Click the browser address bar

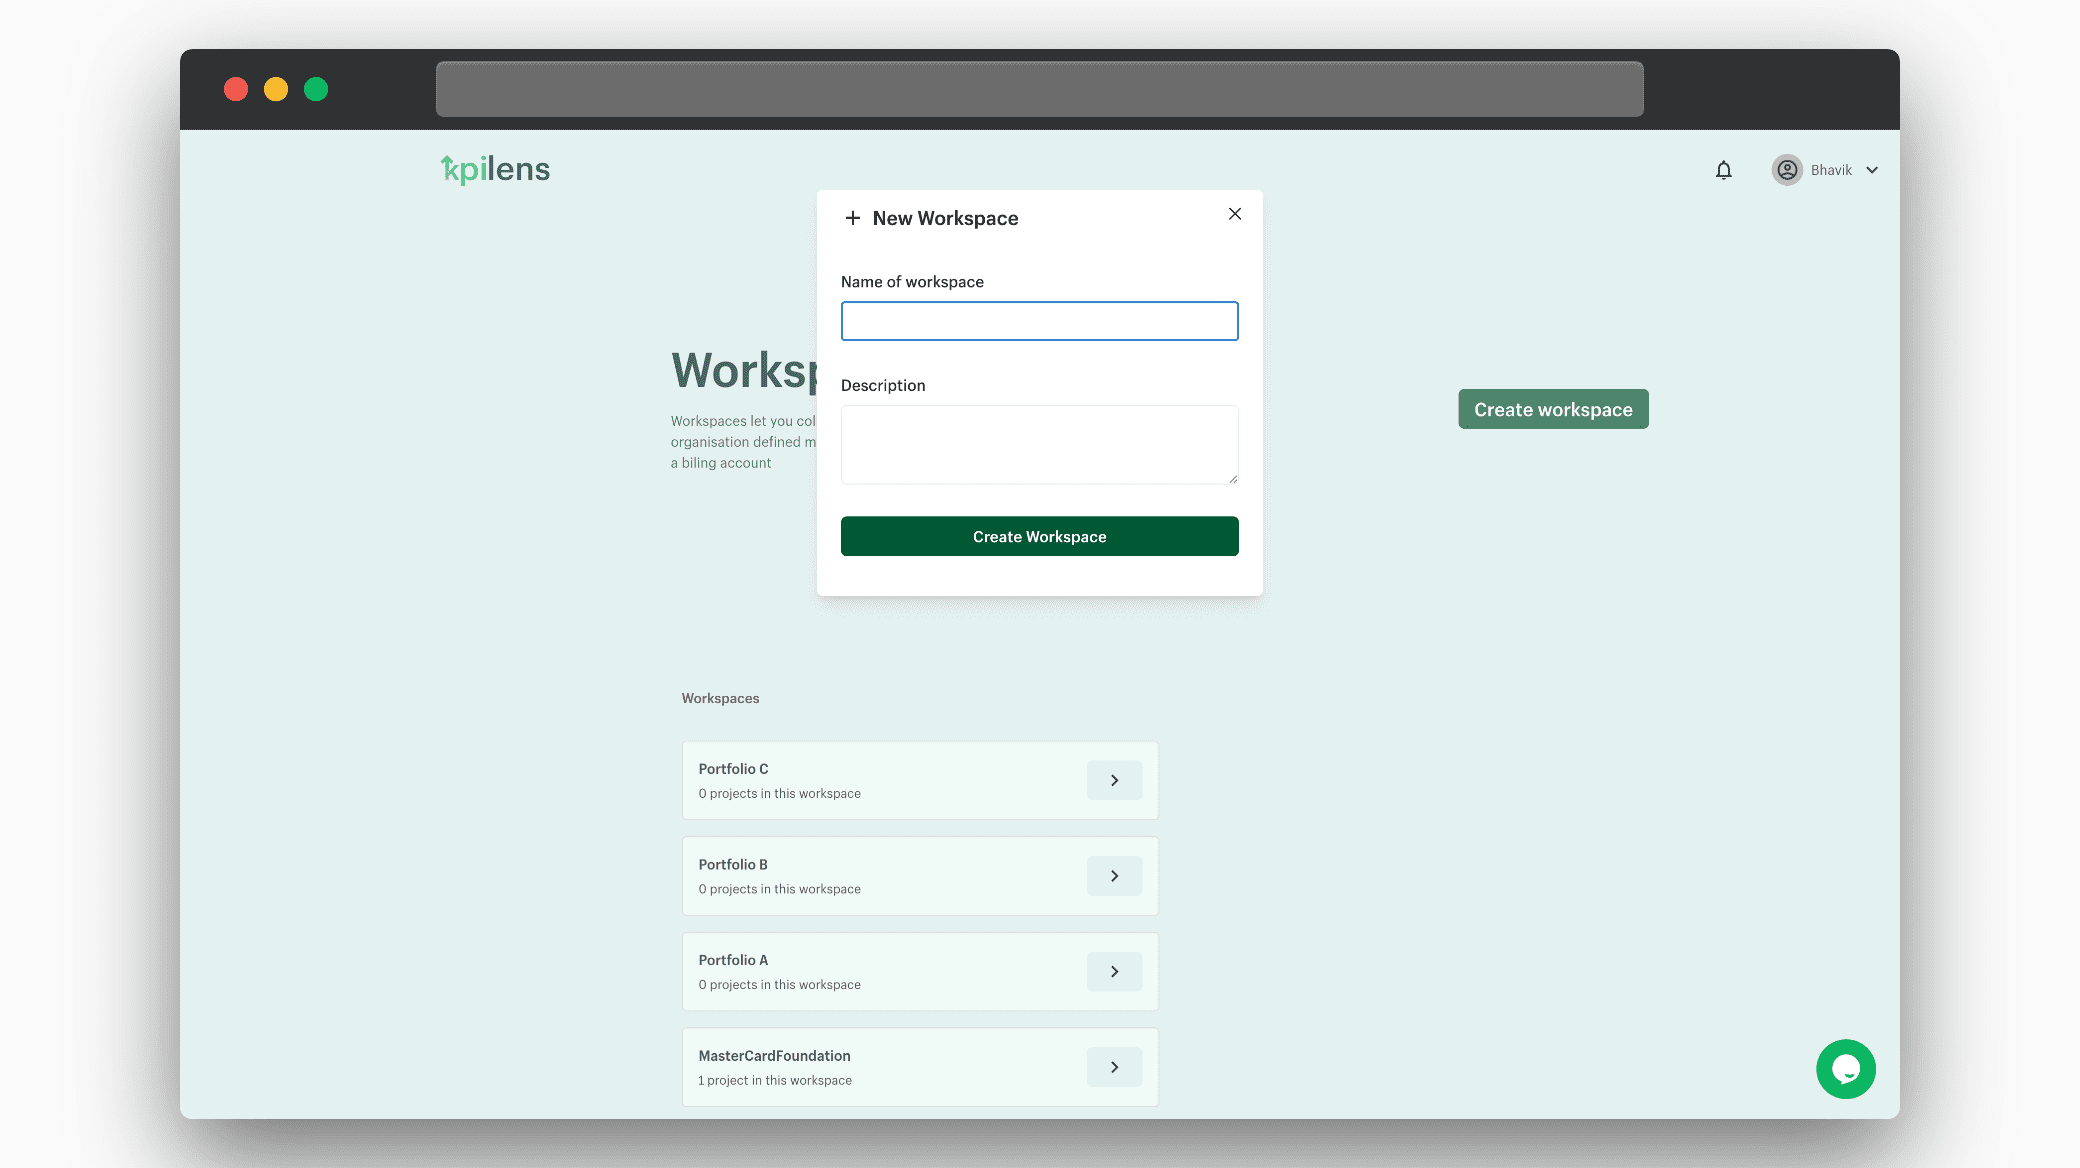[1039, 89]
